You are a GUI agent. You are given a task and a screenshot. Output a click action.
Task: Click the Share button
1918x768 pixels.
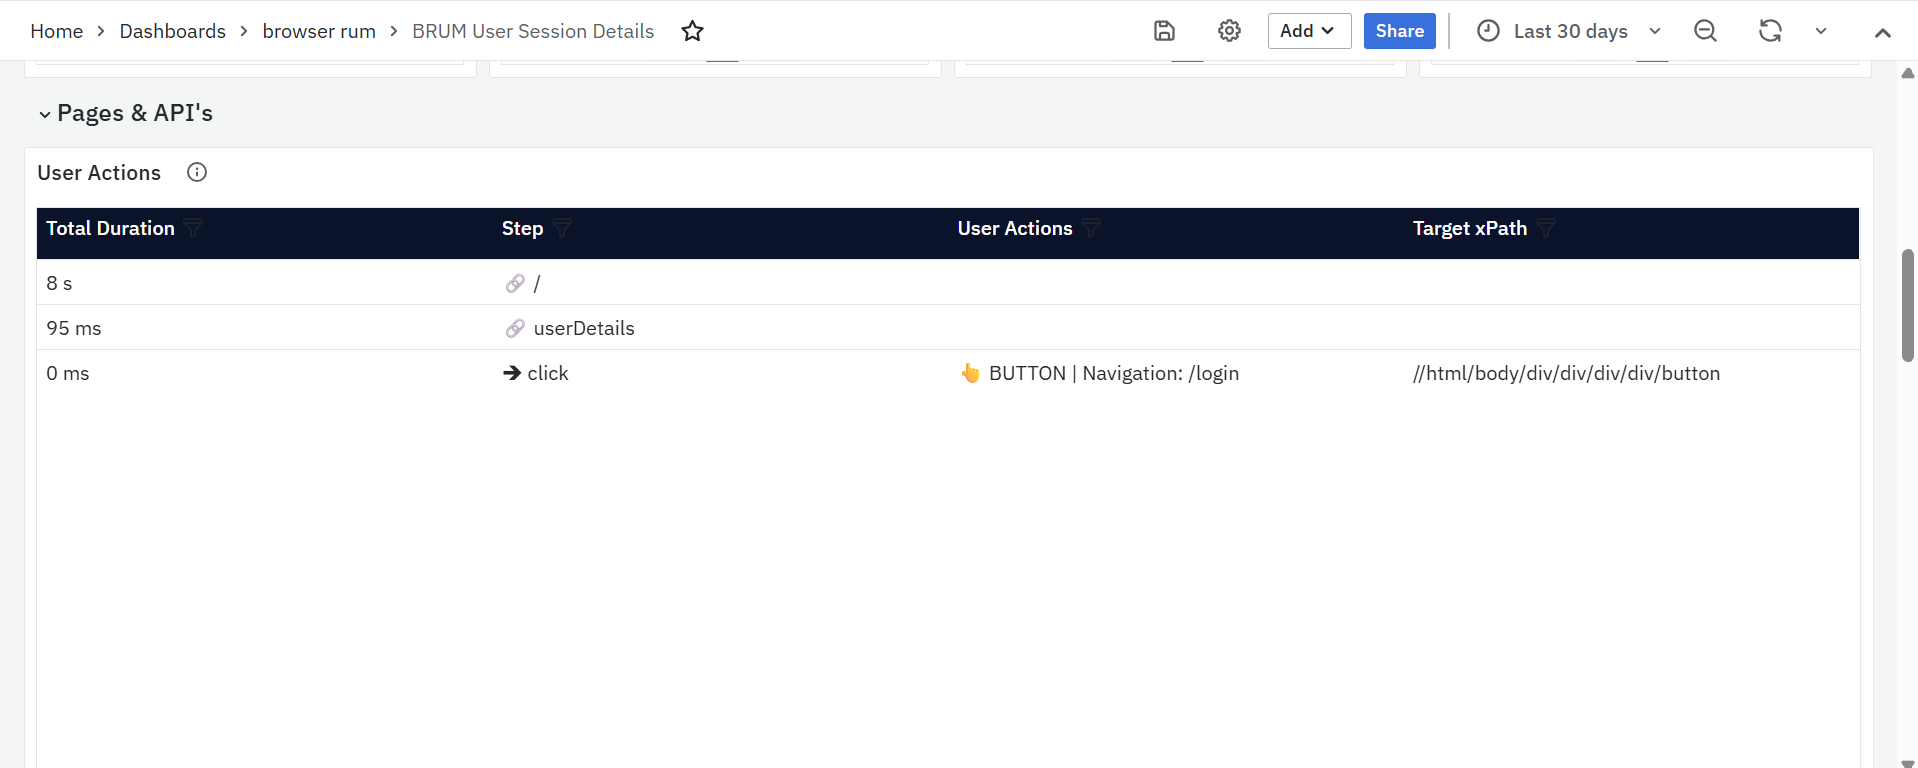(x=1399, y=31)
